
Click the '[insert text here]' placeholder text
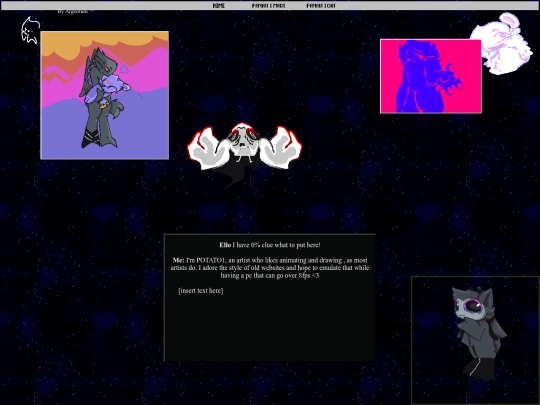pyautogui.click(x=201, y=291)
